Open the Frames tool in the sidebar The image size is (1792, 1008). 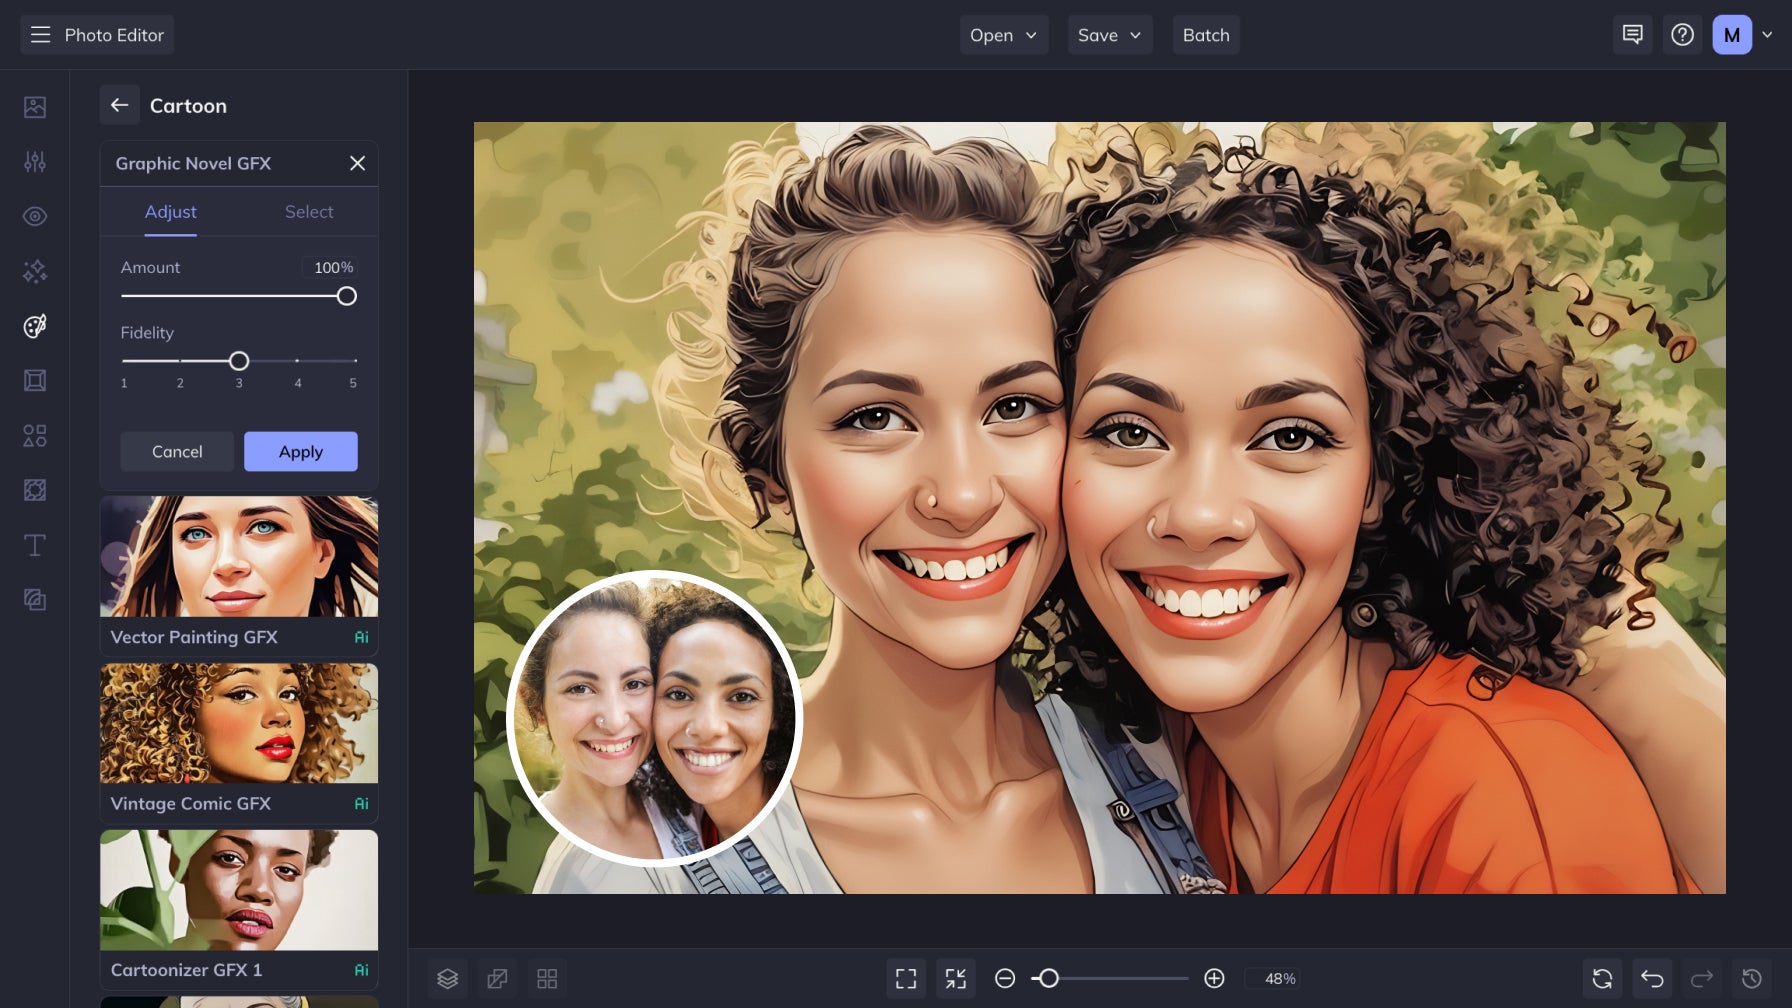coord(35,380)
